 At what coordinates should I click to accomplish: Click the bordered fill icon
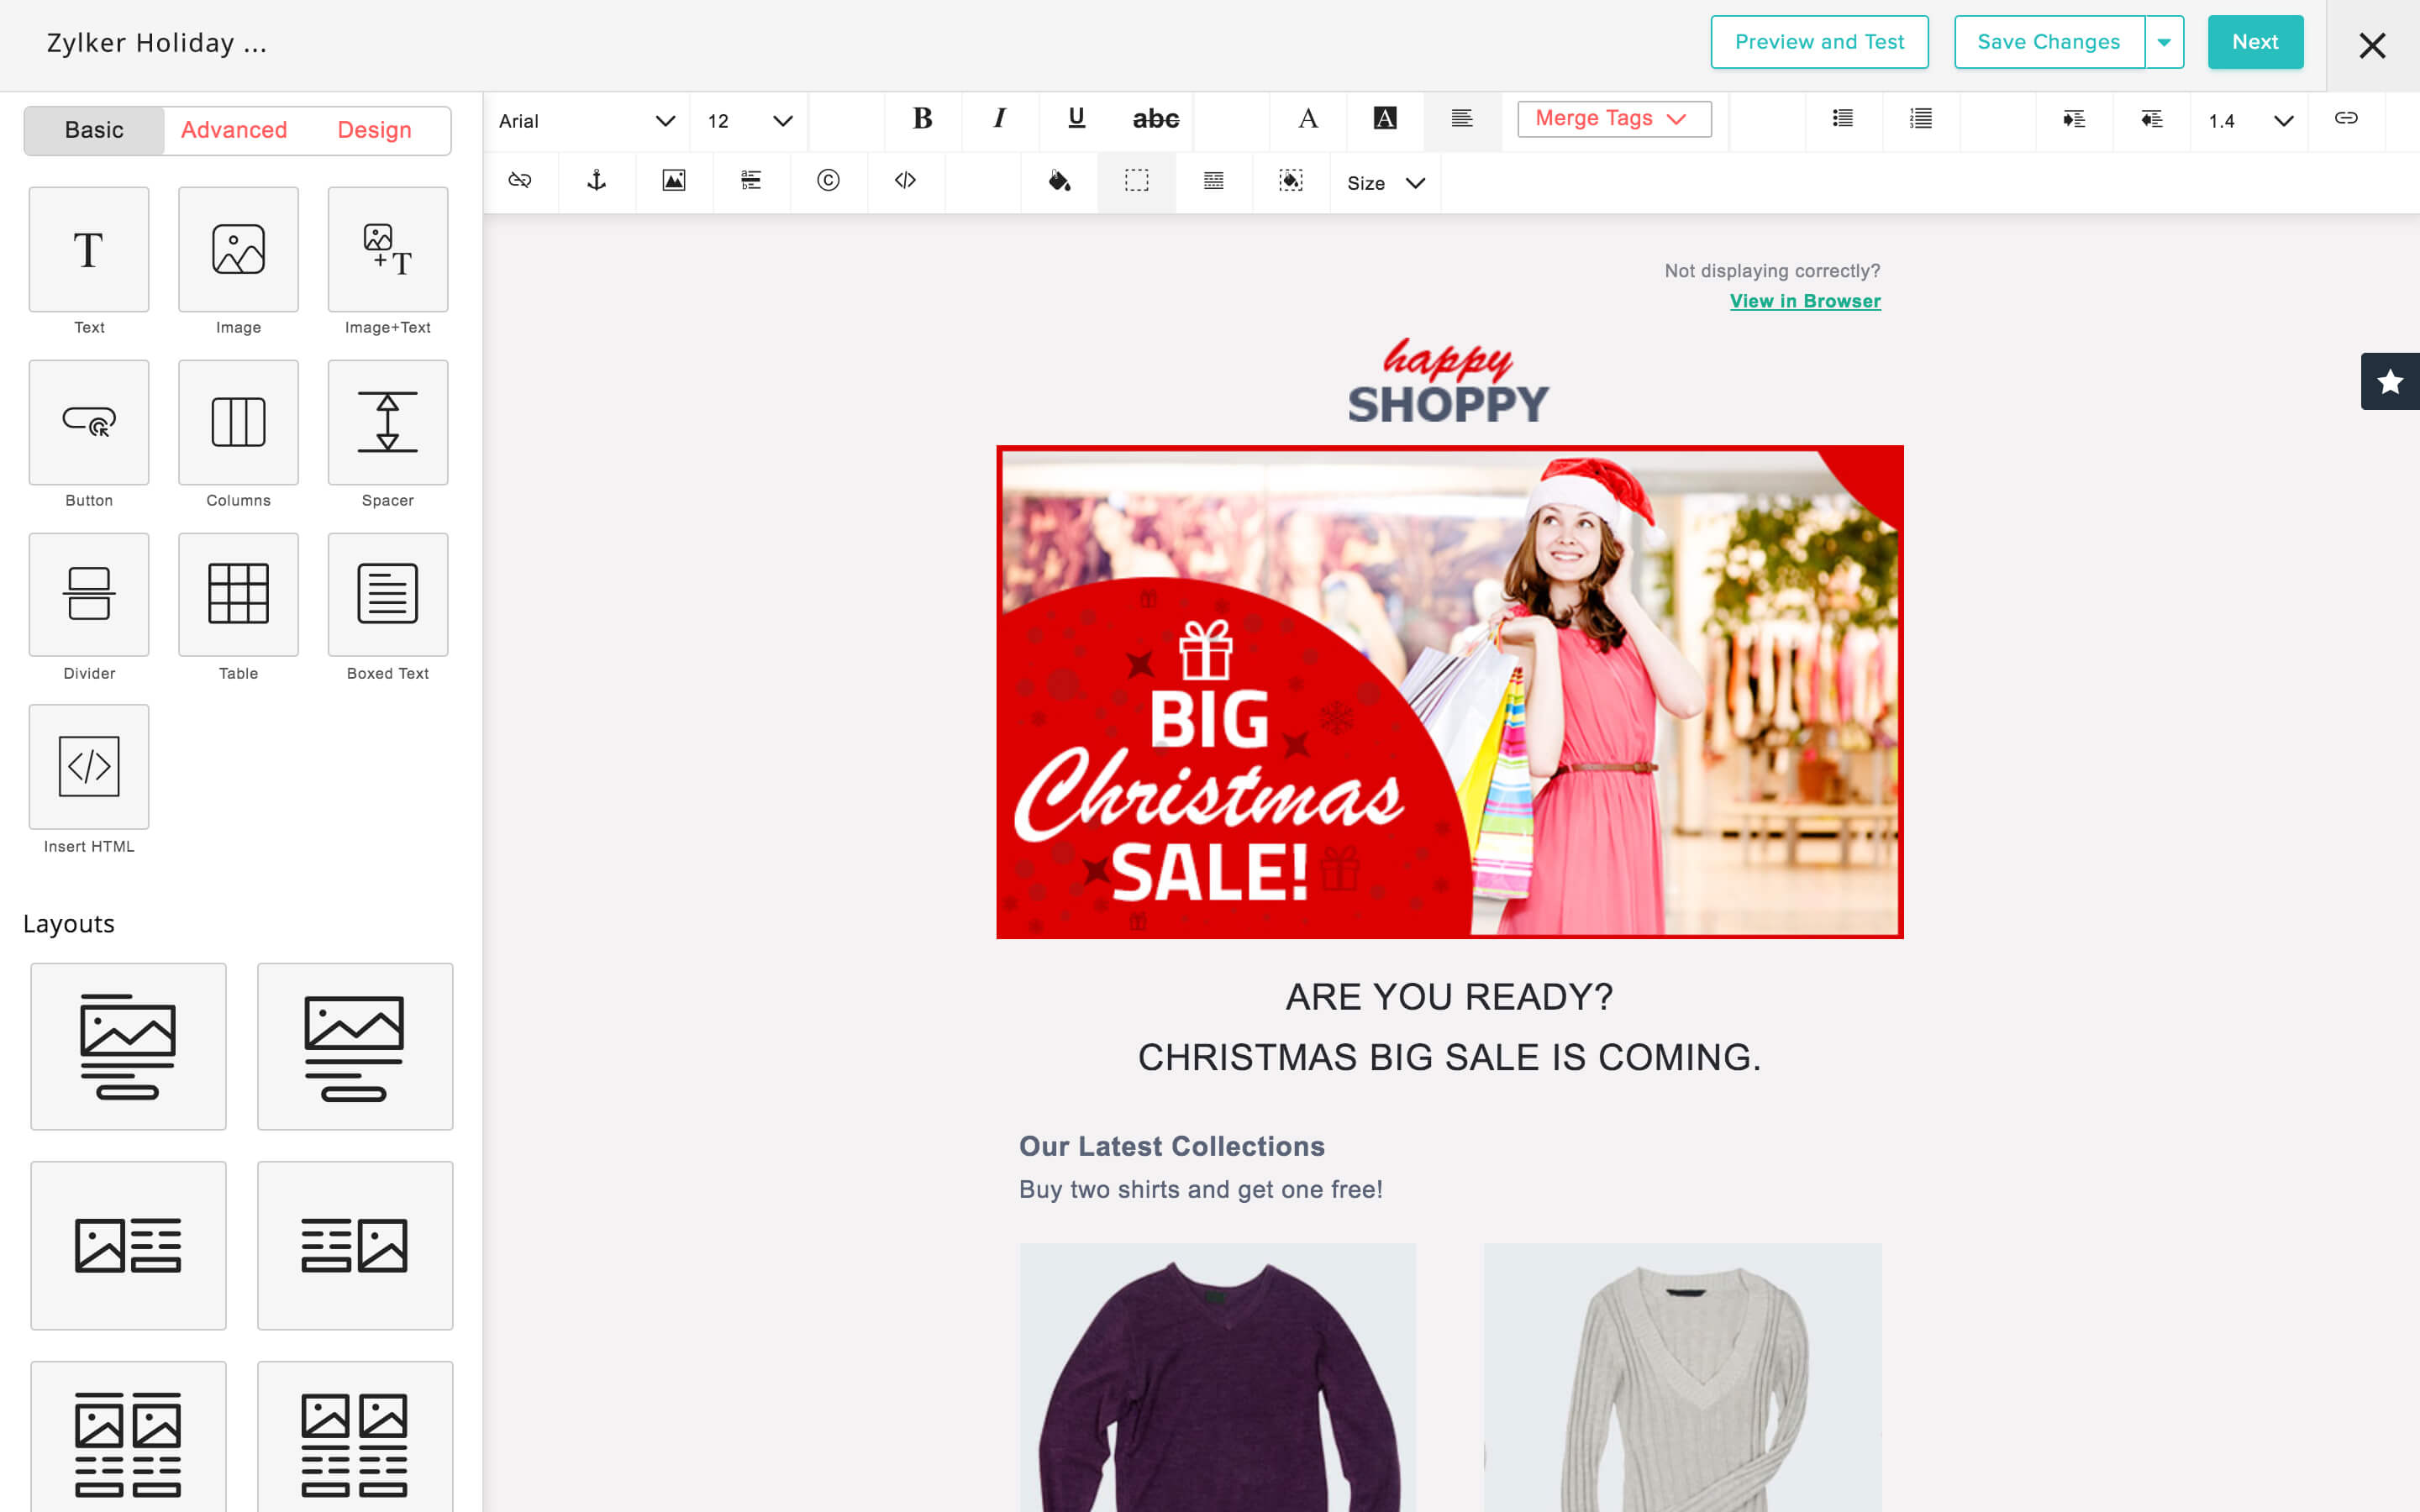pos(1290,181)
